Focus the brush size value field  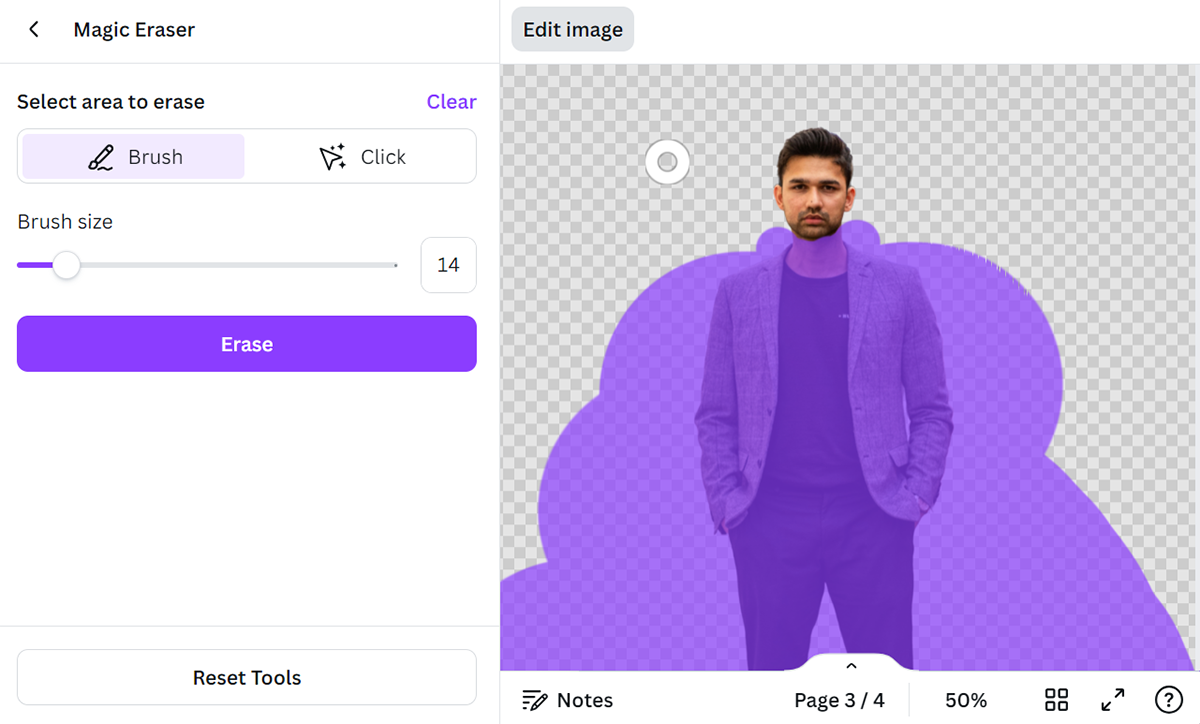click(x=448, y=265)
